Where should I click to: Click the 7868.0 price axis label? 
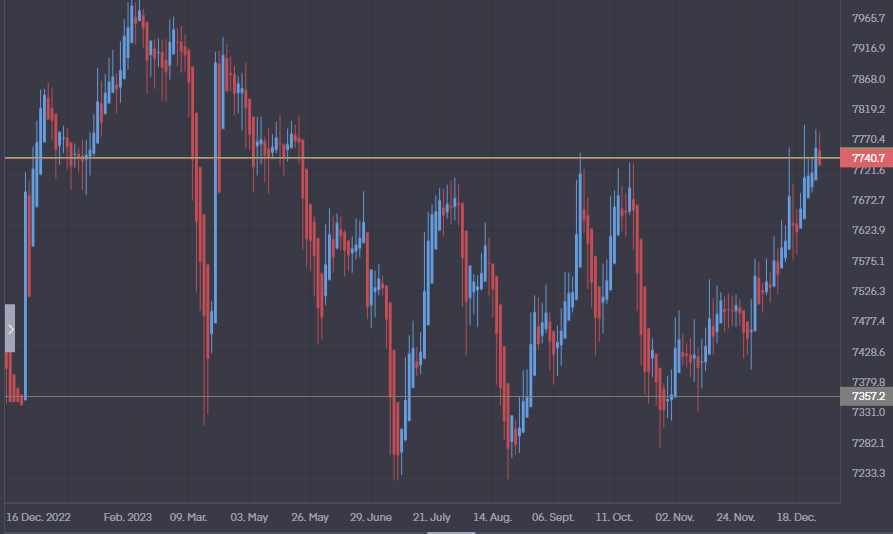[x=867, y=79]
